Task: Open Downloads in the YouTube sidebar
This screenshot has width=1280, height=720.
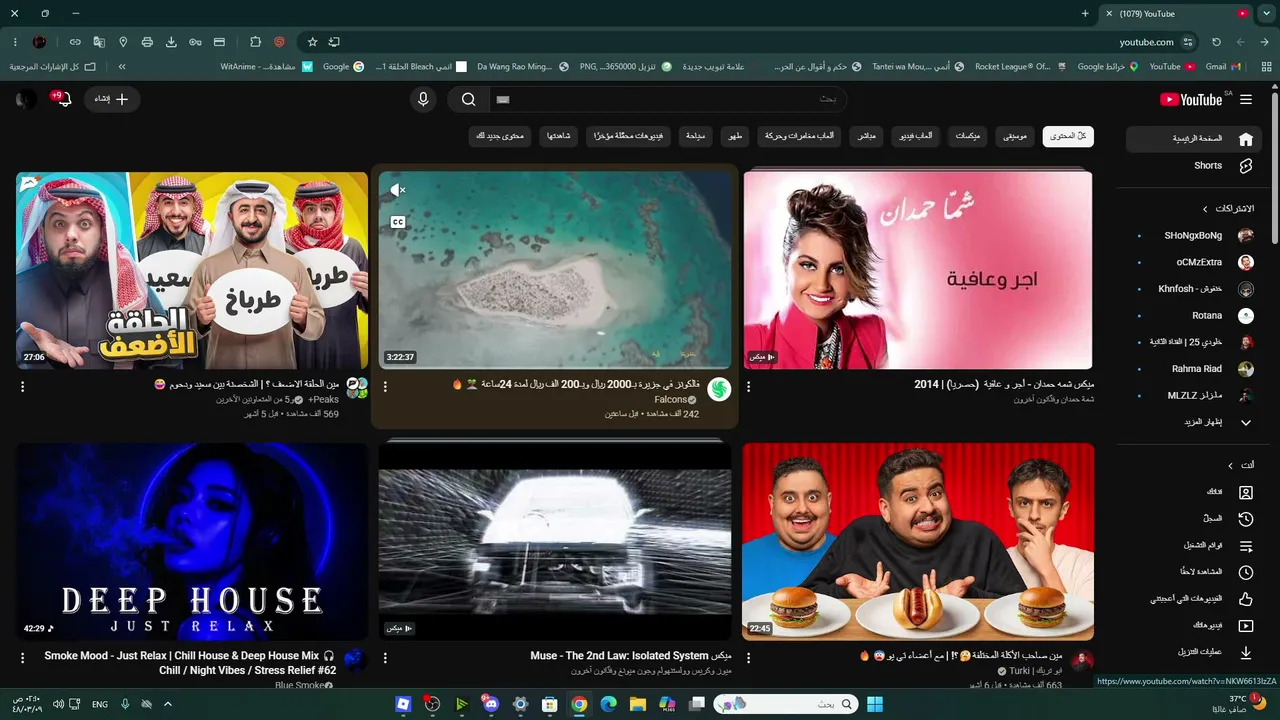Action: coord(1246,652)
